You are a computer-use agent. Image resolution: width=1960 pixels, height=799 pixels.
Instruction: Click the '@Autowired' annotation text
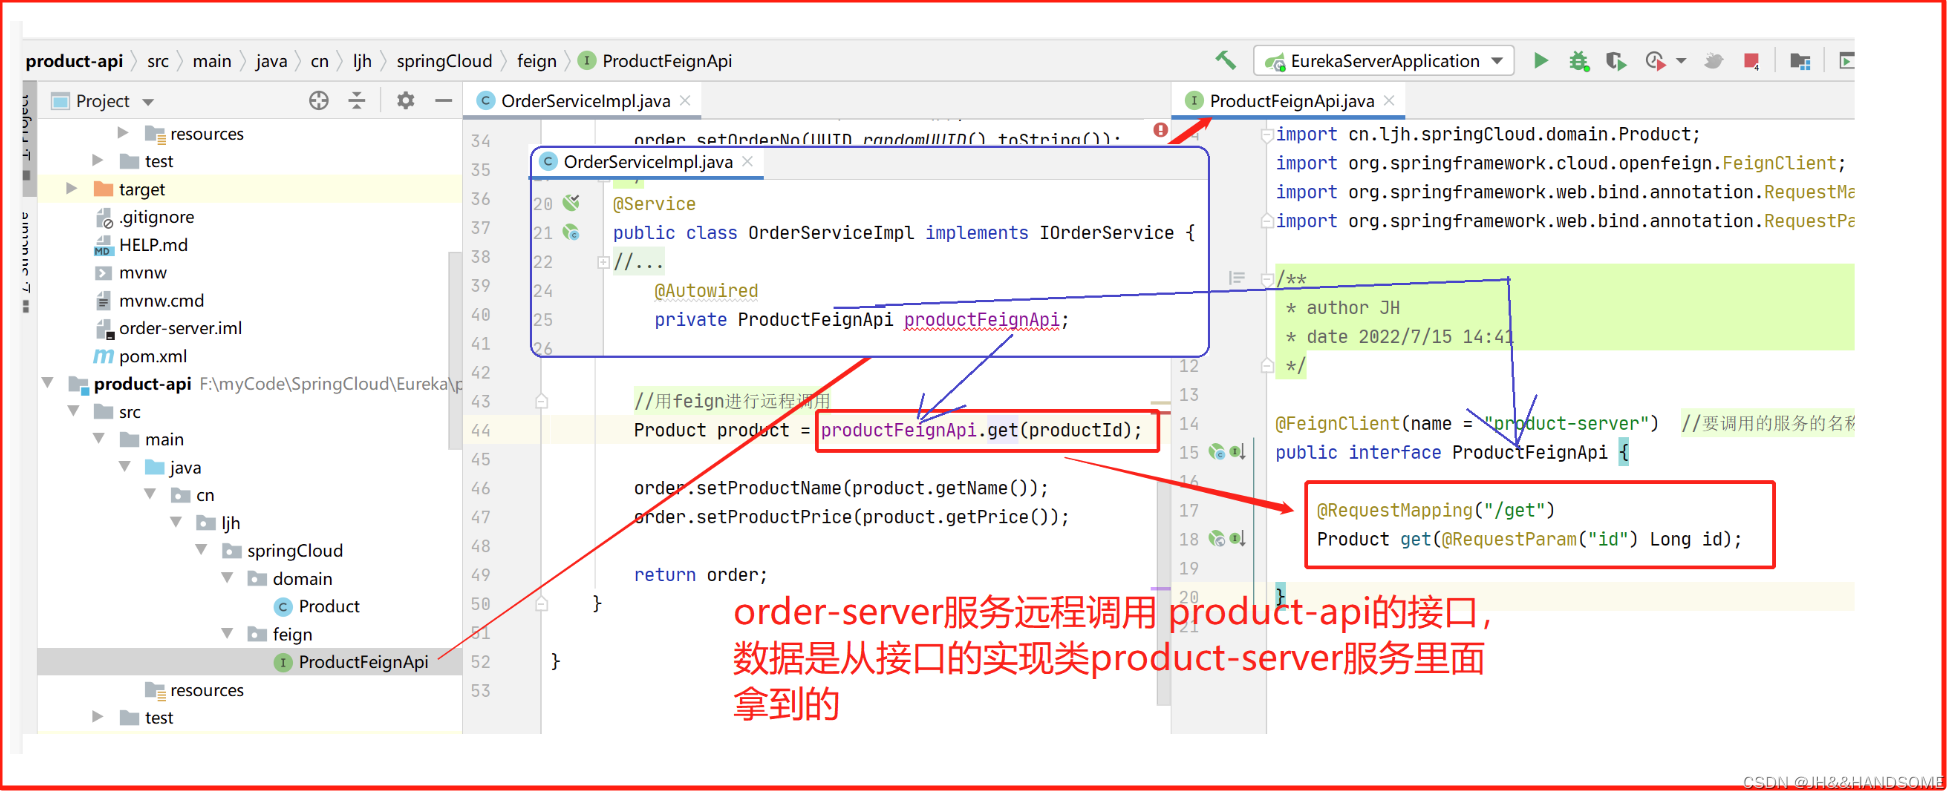pyautogui.click(x=706, y=291)
